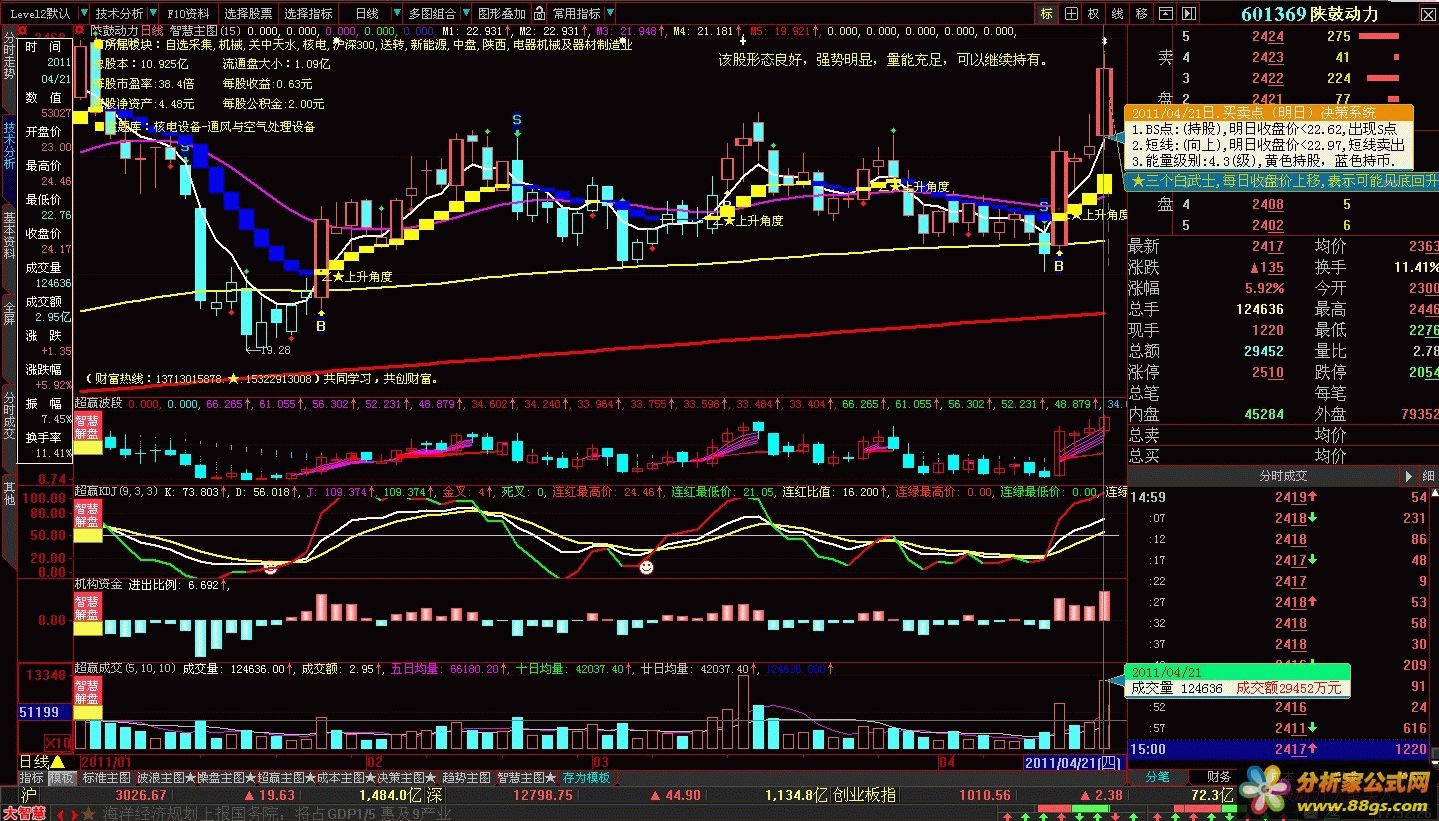Screen dimensions: 1439x821
Task: Click the 技术分析 toolbar button
Action: tap(118, 14)
